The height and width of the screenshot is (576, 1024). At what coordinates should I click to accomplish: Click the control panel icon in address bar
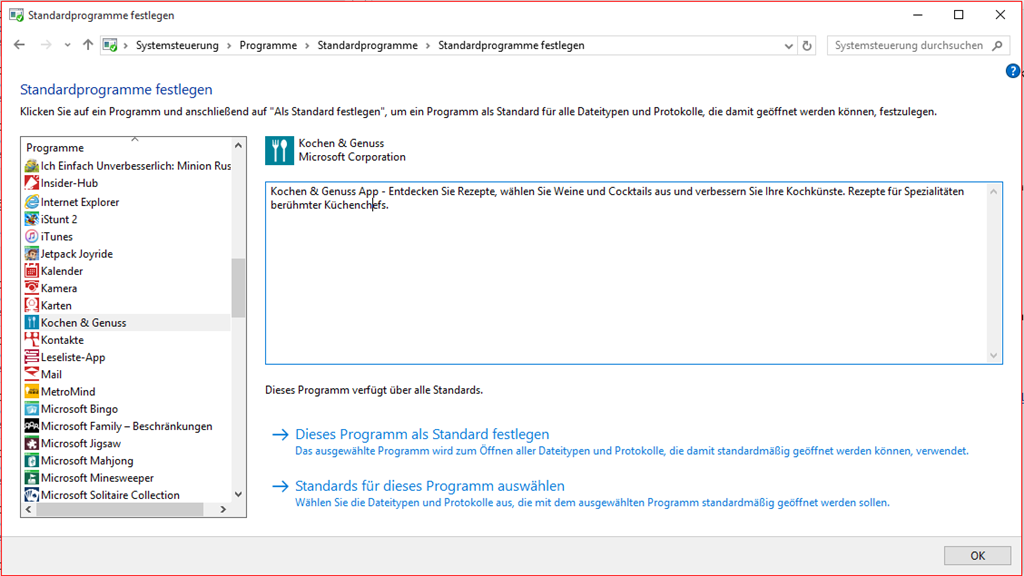[x=110, y=45]
